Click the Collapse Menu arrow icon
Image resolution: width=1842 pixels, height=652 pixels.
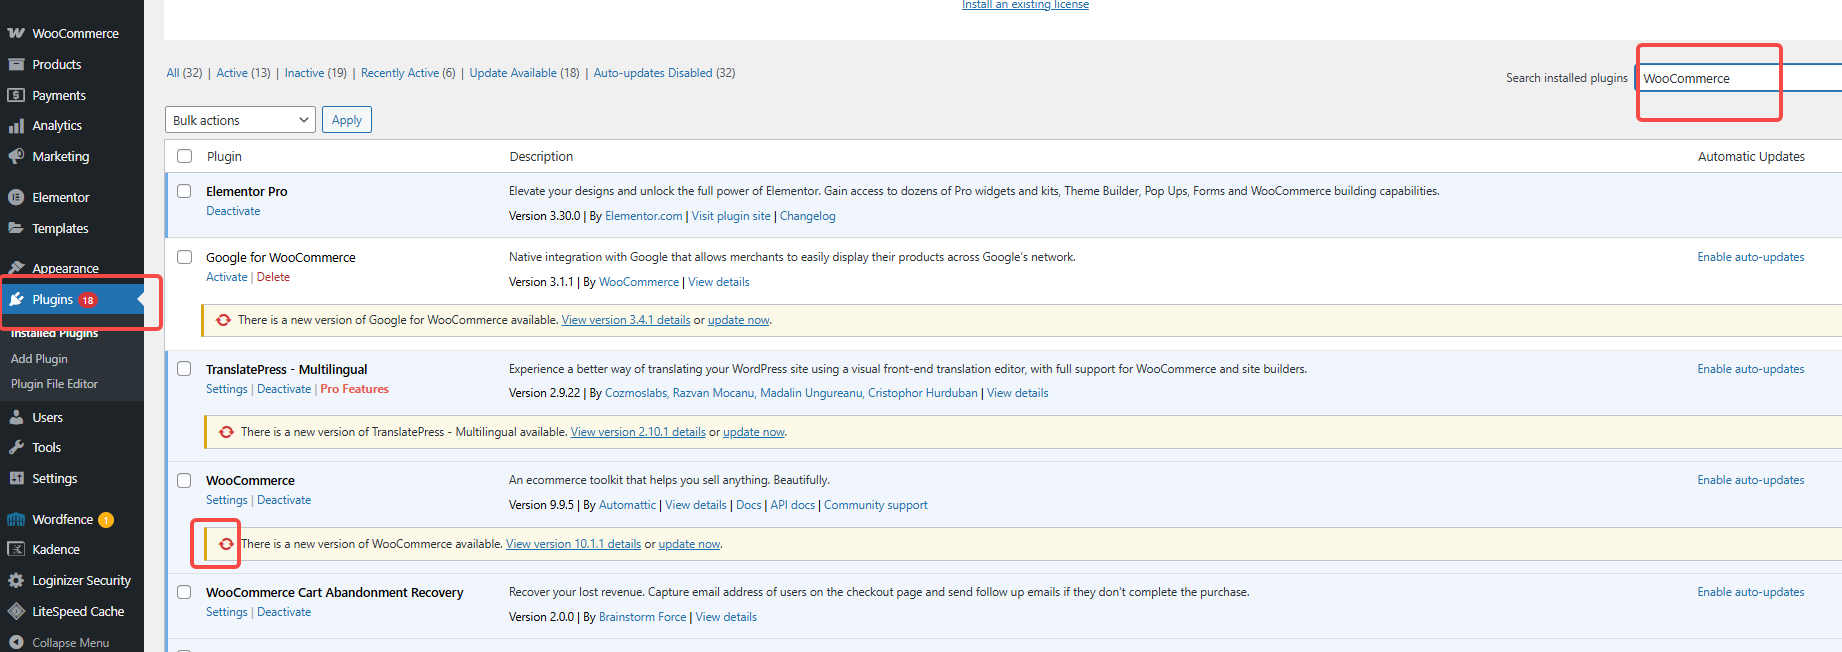[x=16, y=643]
